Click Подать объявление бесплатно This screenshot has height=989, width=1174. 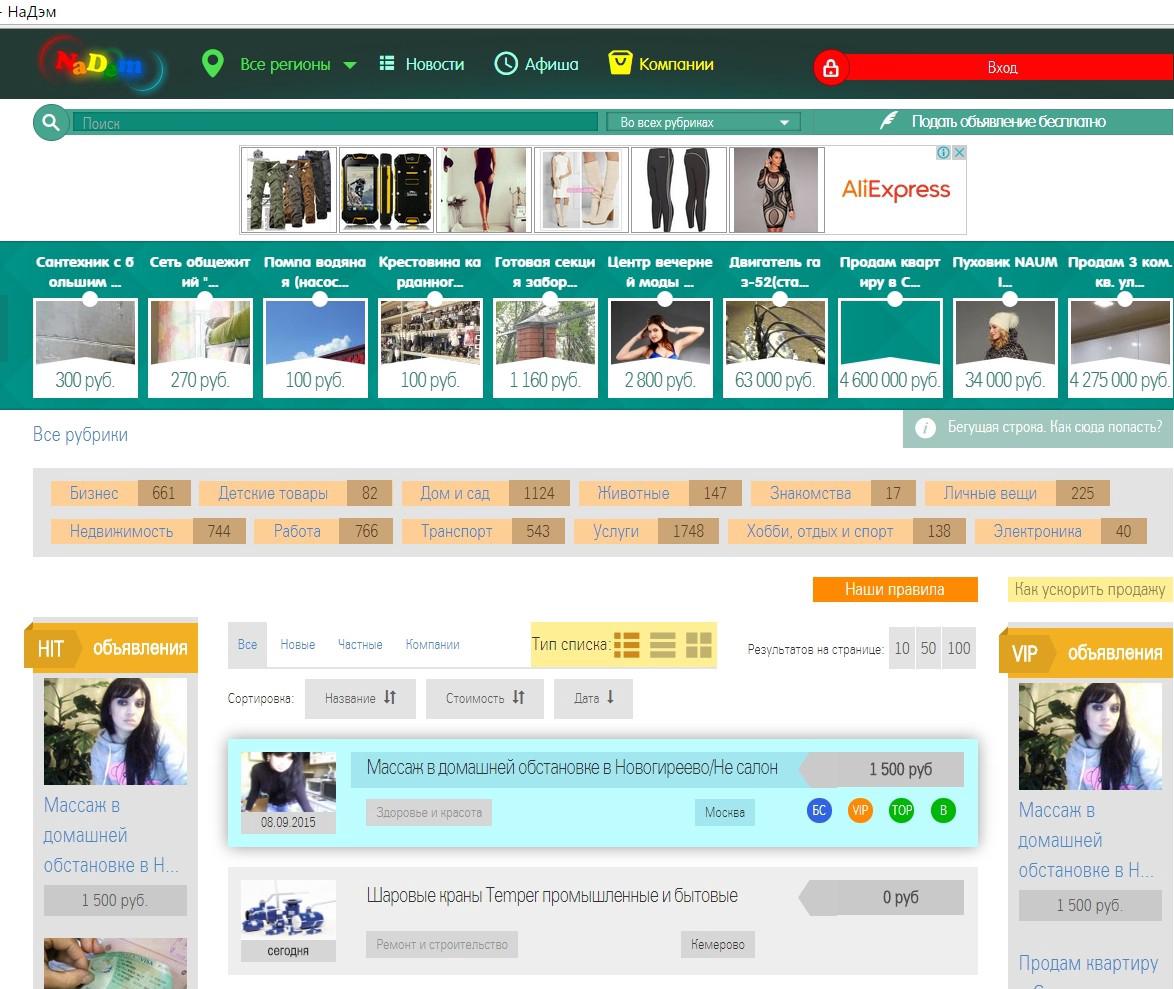1009,121
